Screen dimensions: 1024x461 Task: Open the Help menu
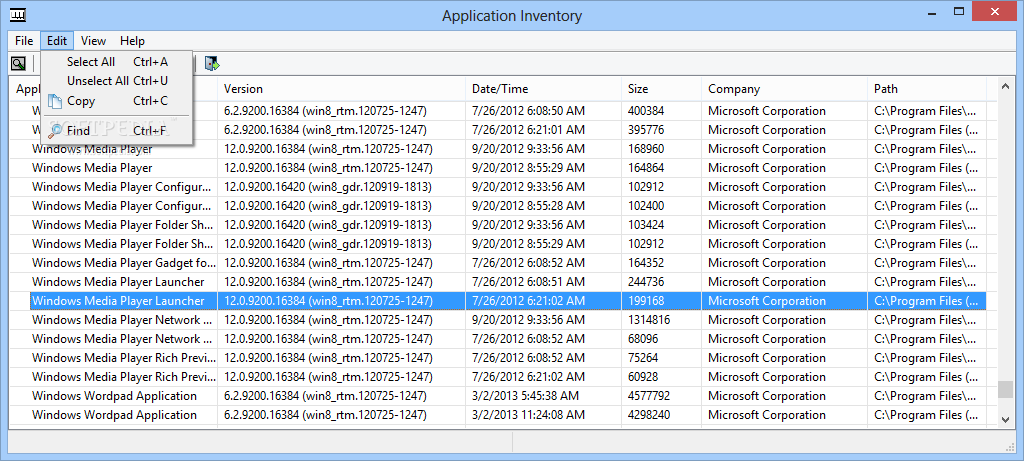(132, 40)
